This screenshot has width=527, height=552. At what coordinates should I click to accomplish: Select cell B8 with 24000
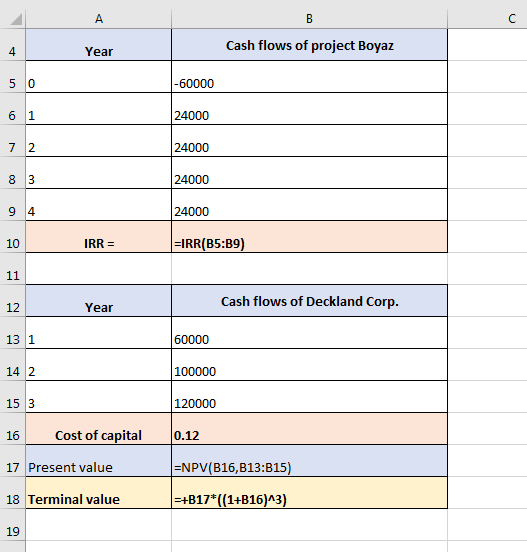click(x=309, y=173)
